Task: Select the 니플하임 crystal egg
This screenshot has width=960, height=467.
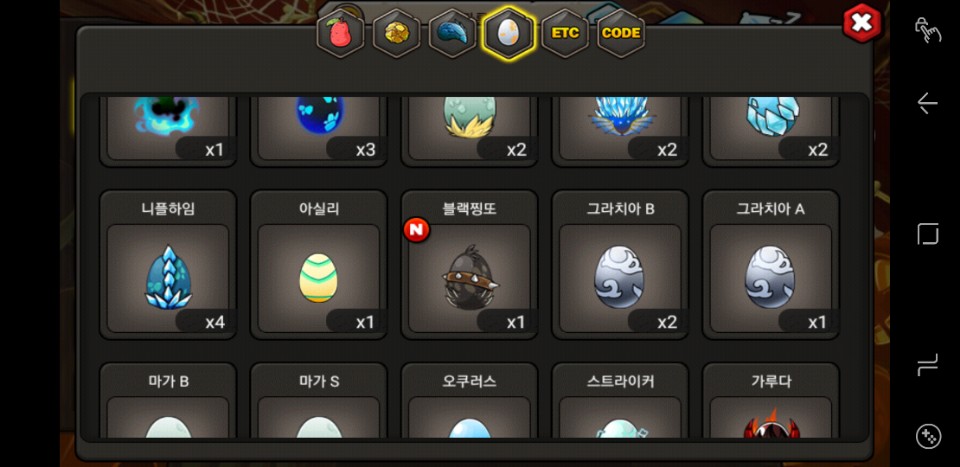Action: (168, 264)
